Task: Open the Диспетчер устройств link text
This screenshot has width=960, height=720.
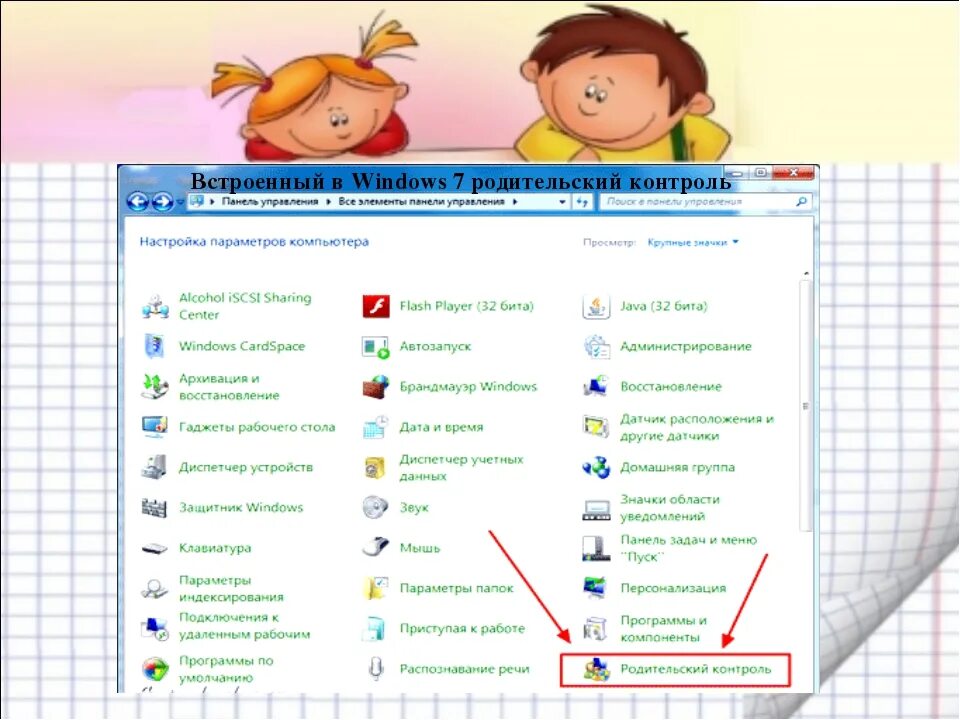Action: click(246, 468)
